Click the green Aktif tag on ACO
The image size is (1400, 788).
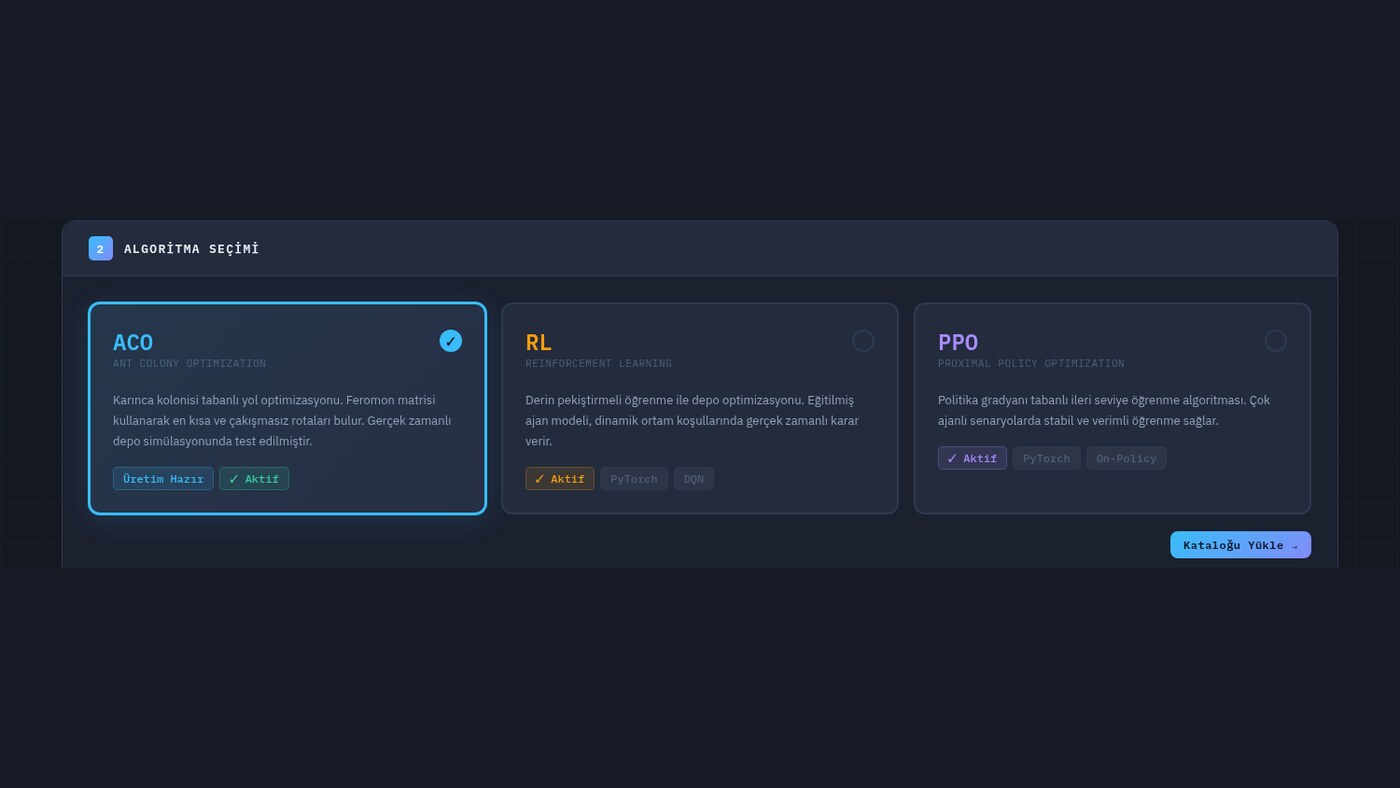[x=254, y=479]
